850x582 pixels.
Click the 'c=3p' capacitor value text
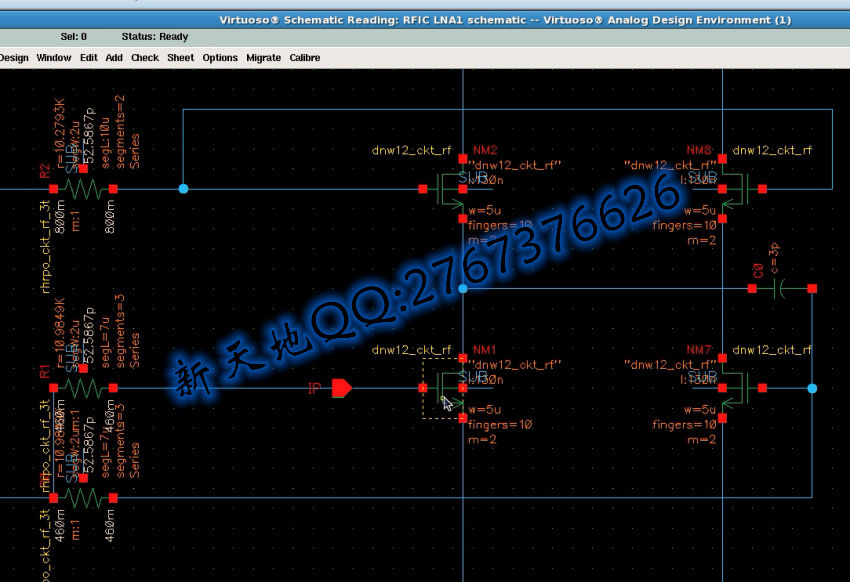coord(774,258)
